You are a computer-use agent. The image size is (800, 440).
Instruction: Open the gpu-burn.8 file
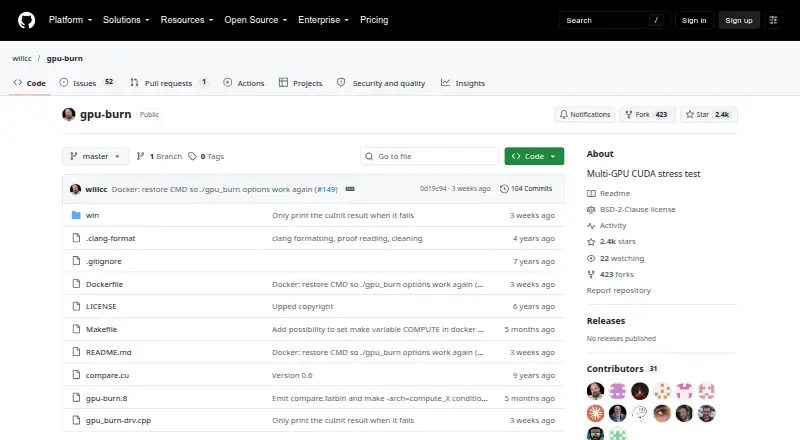click(106, 398)
